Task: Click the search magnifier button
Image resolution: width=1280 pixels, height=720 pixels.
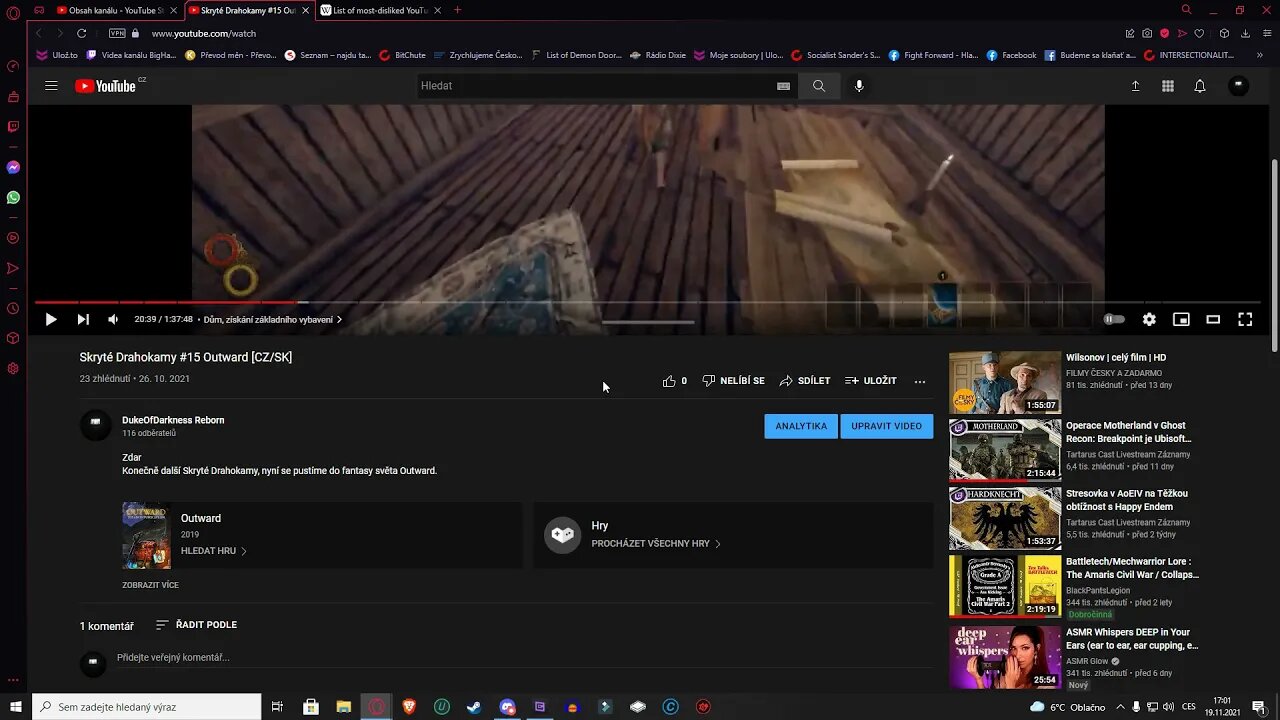Action: pyautogui.click(x=819, y=86)
